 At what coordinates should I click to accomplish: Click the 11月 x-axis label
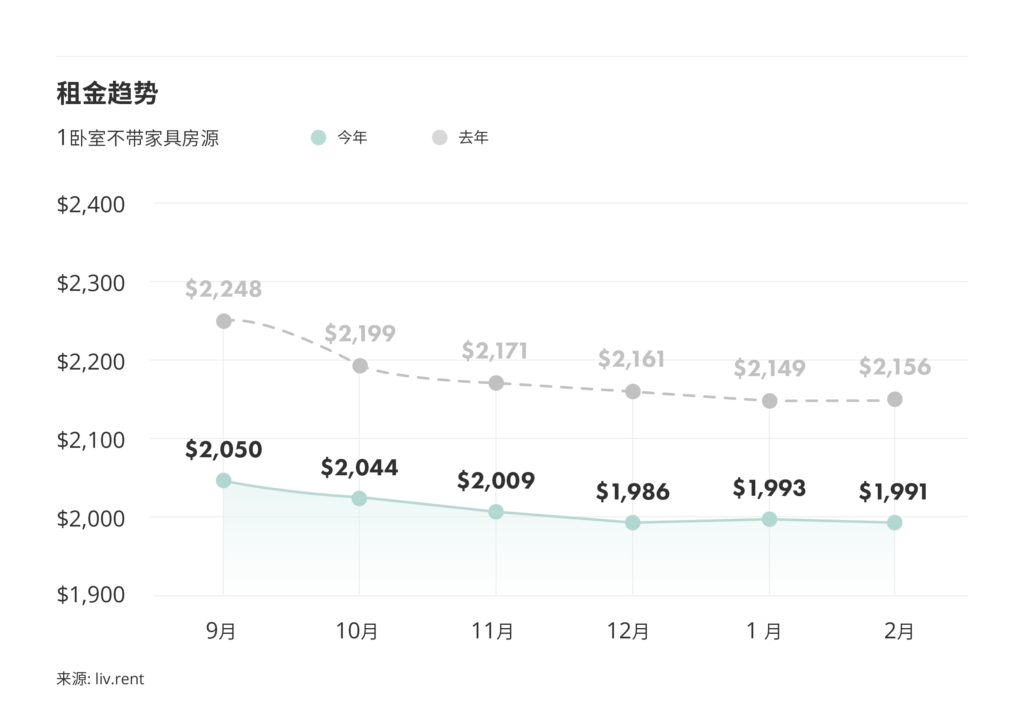(496, 632)
